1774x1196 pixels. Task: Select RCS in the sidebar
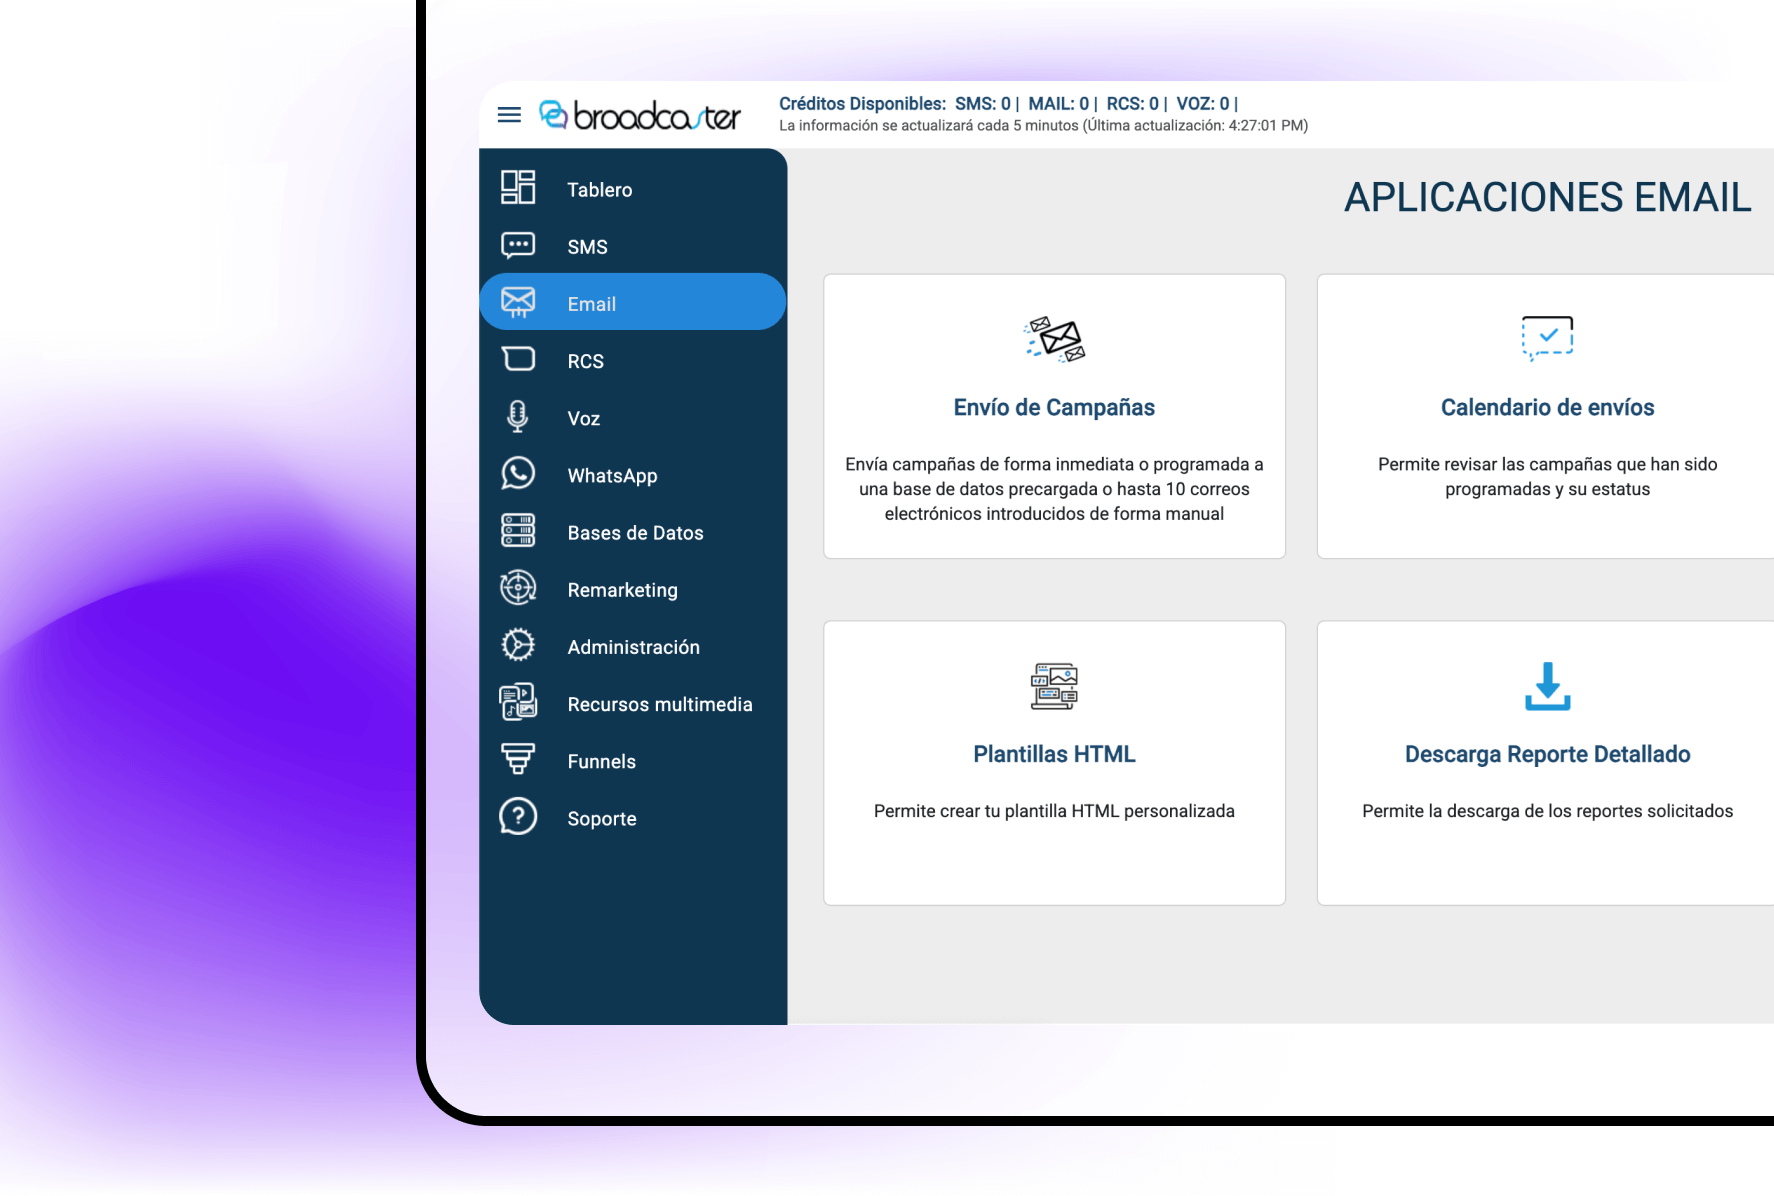click(x=585, y=361)
